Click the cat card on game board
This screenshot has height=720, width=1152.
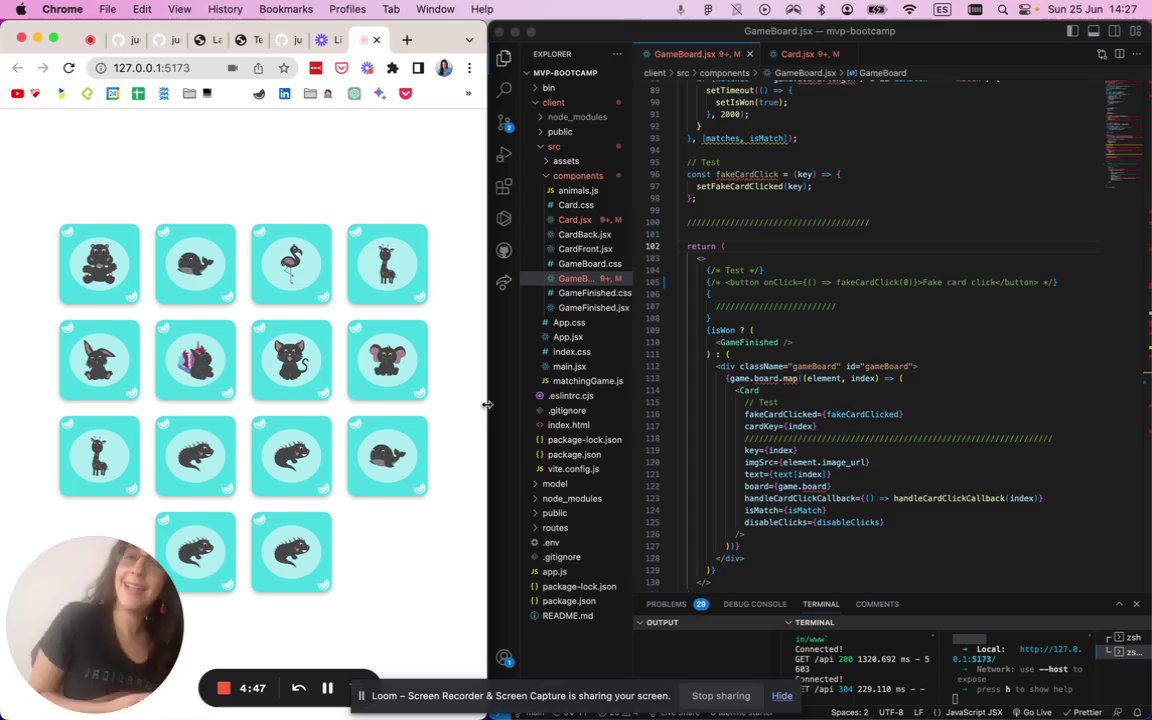[292, 360]
